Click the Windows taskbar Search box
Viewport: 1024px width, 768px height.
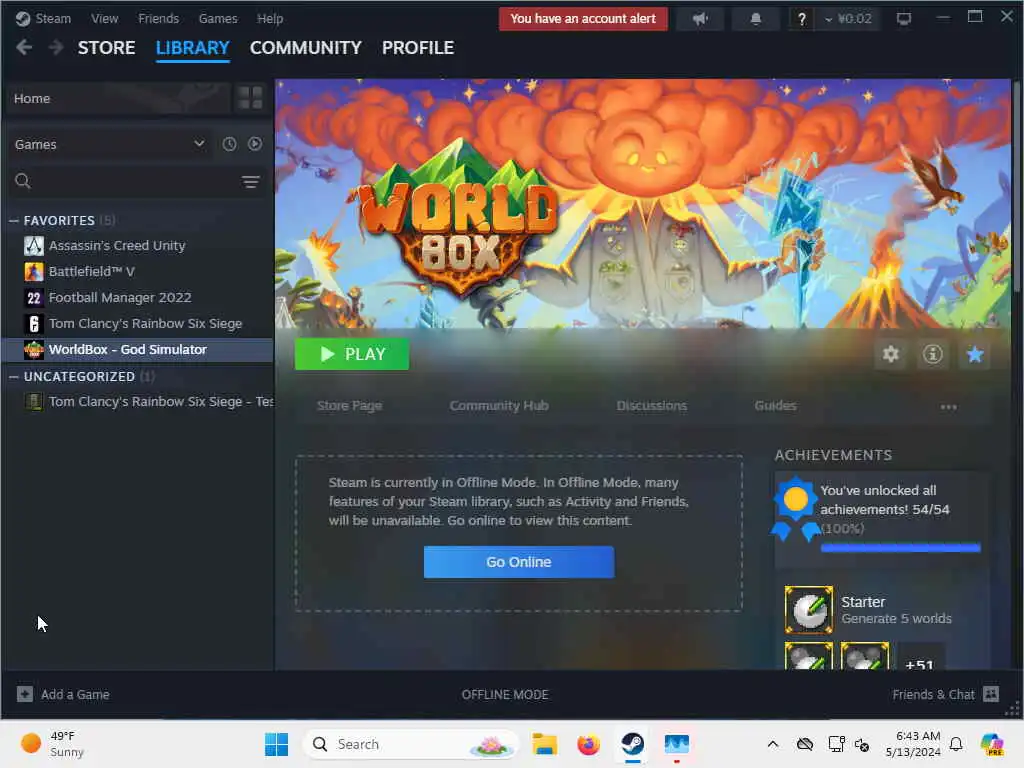410,744
